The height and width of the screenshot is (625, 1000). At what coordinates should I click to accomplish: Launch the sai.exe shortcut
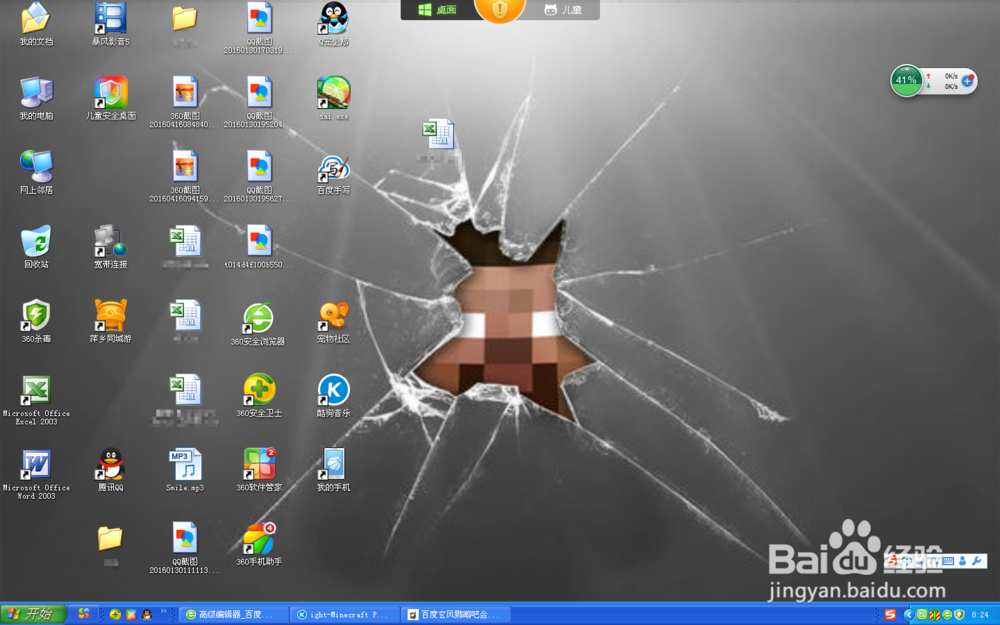(x=333, y=98)
